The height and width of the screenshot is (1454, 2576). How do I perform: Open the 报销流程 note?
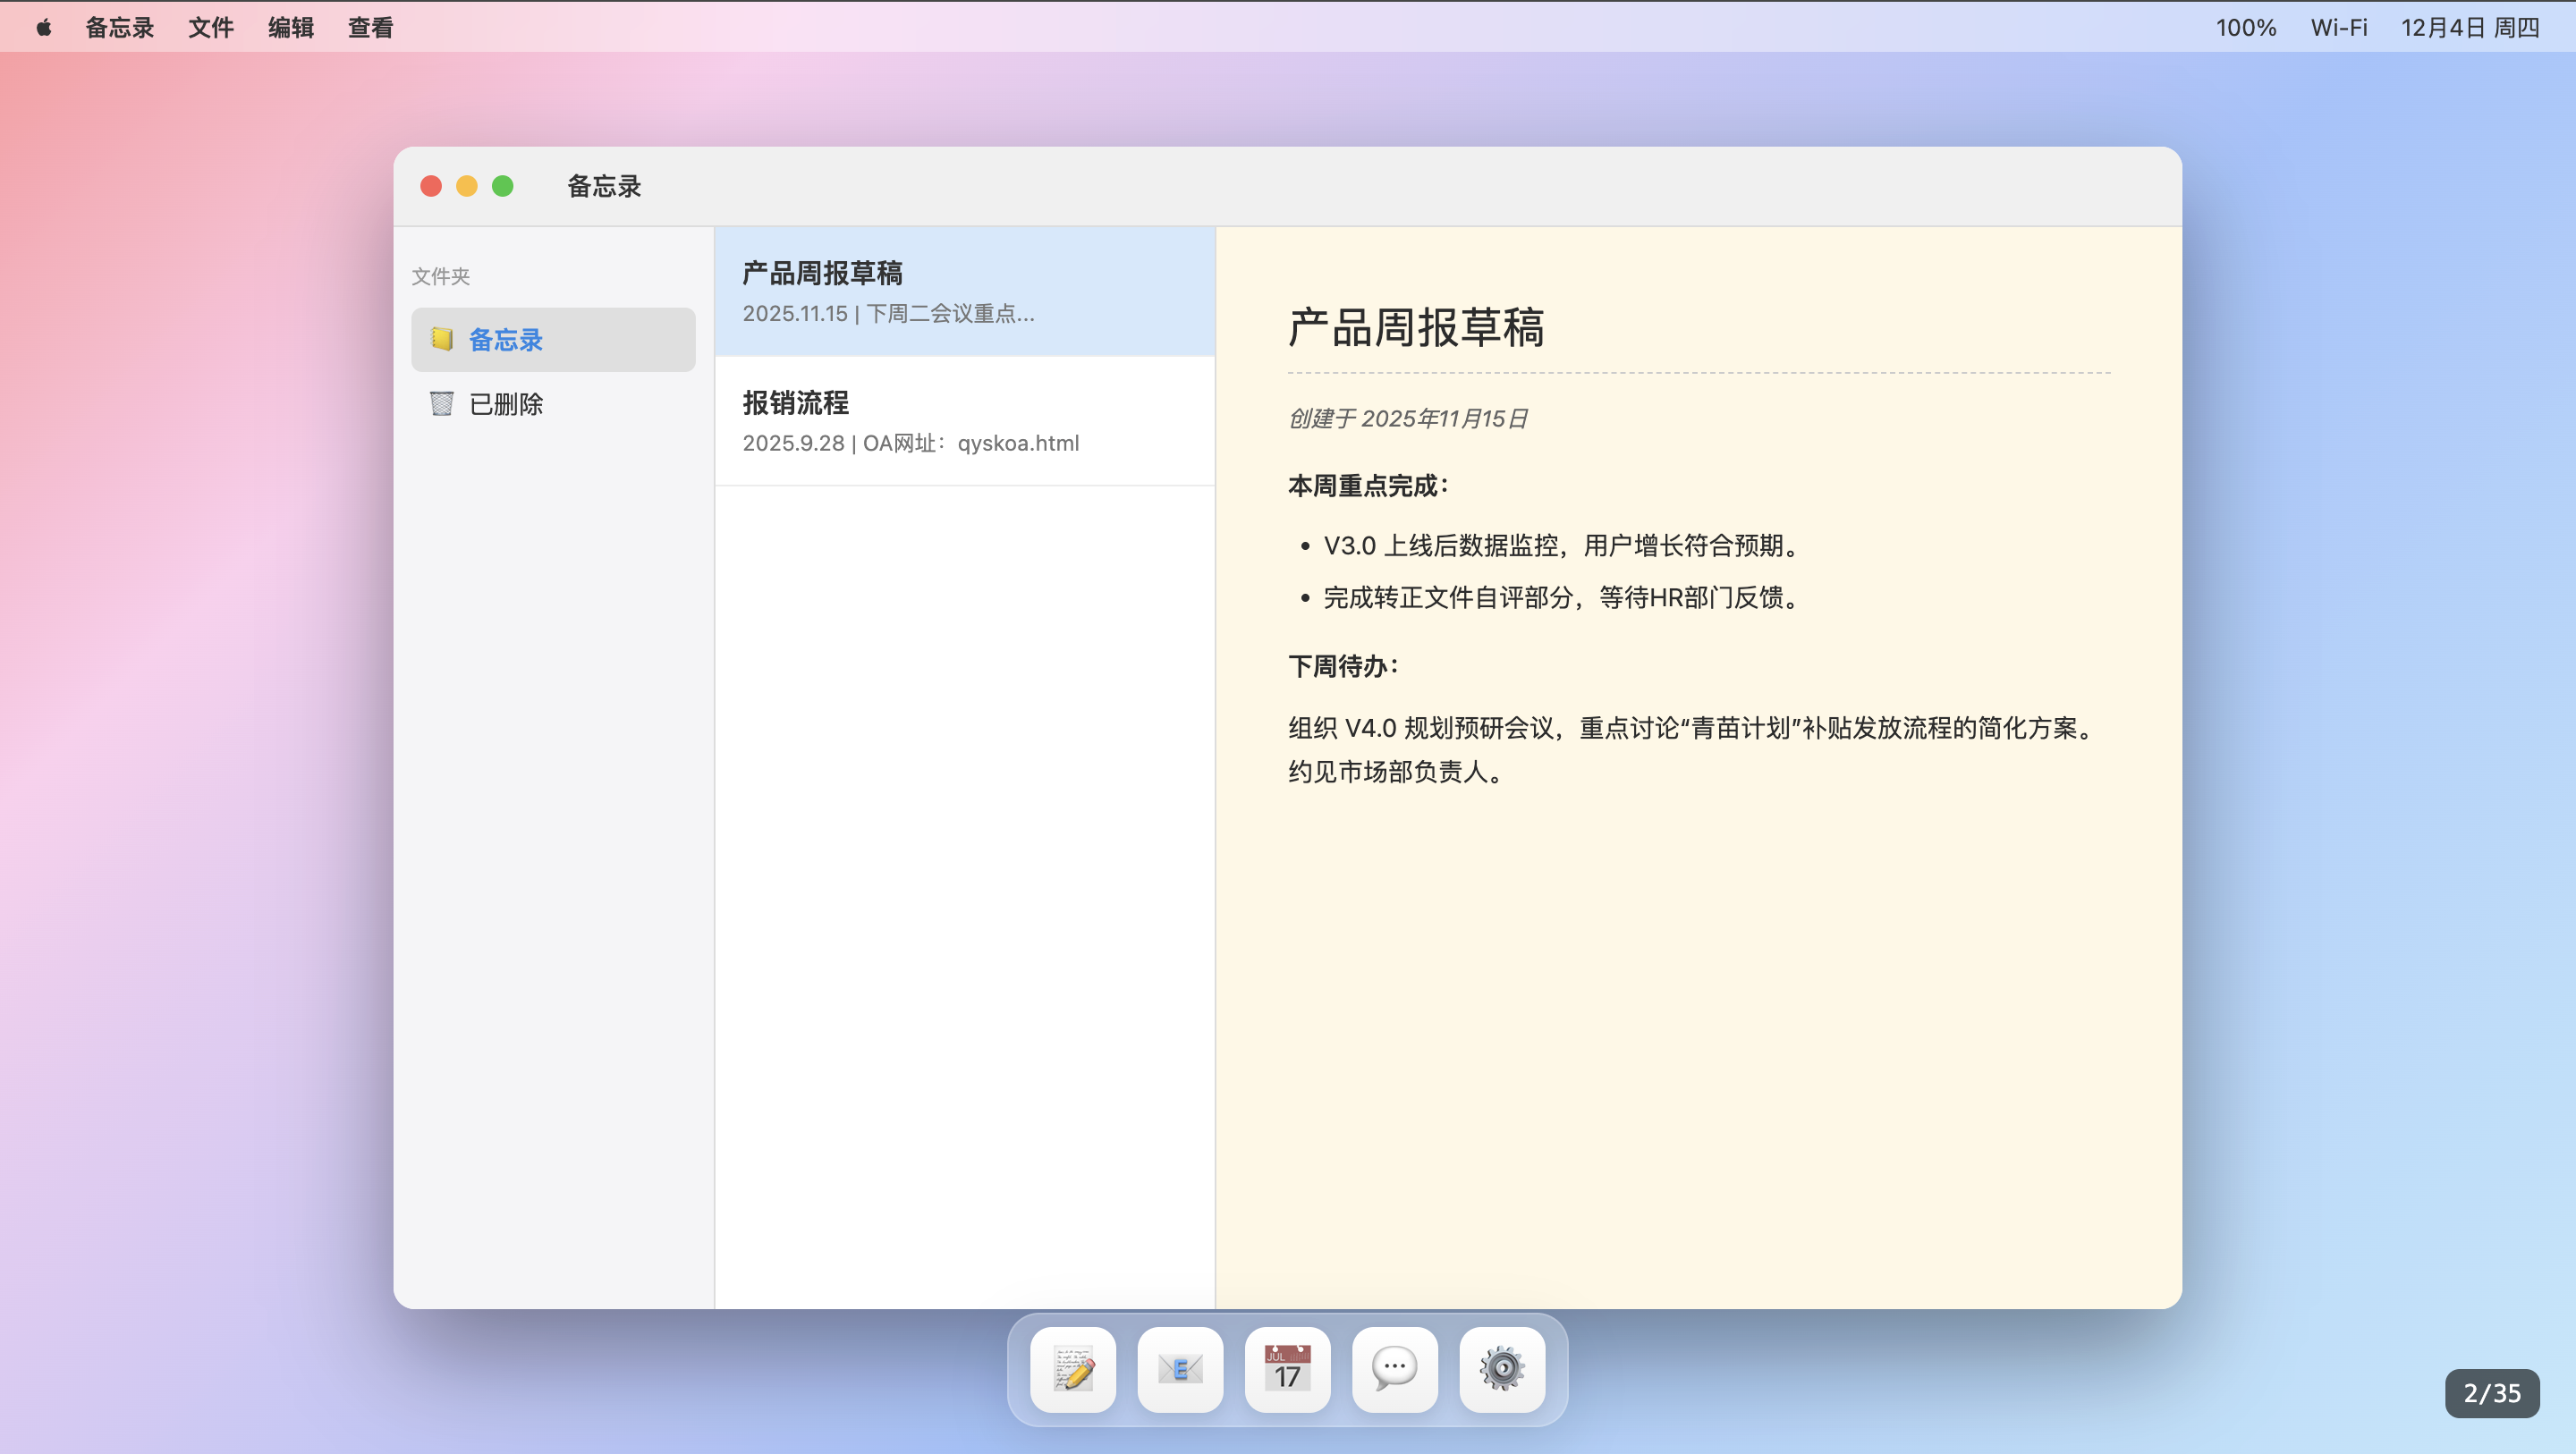click(963, 421)
